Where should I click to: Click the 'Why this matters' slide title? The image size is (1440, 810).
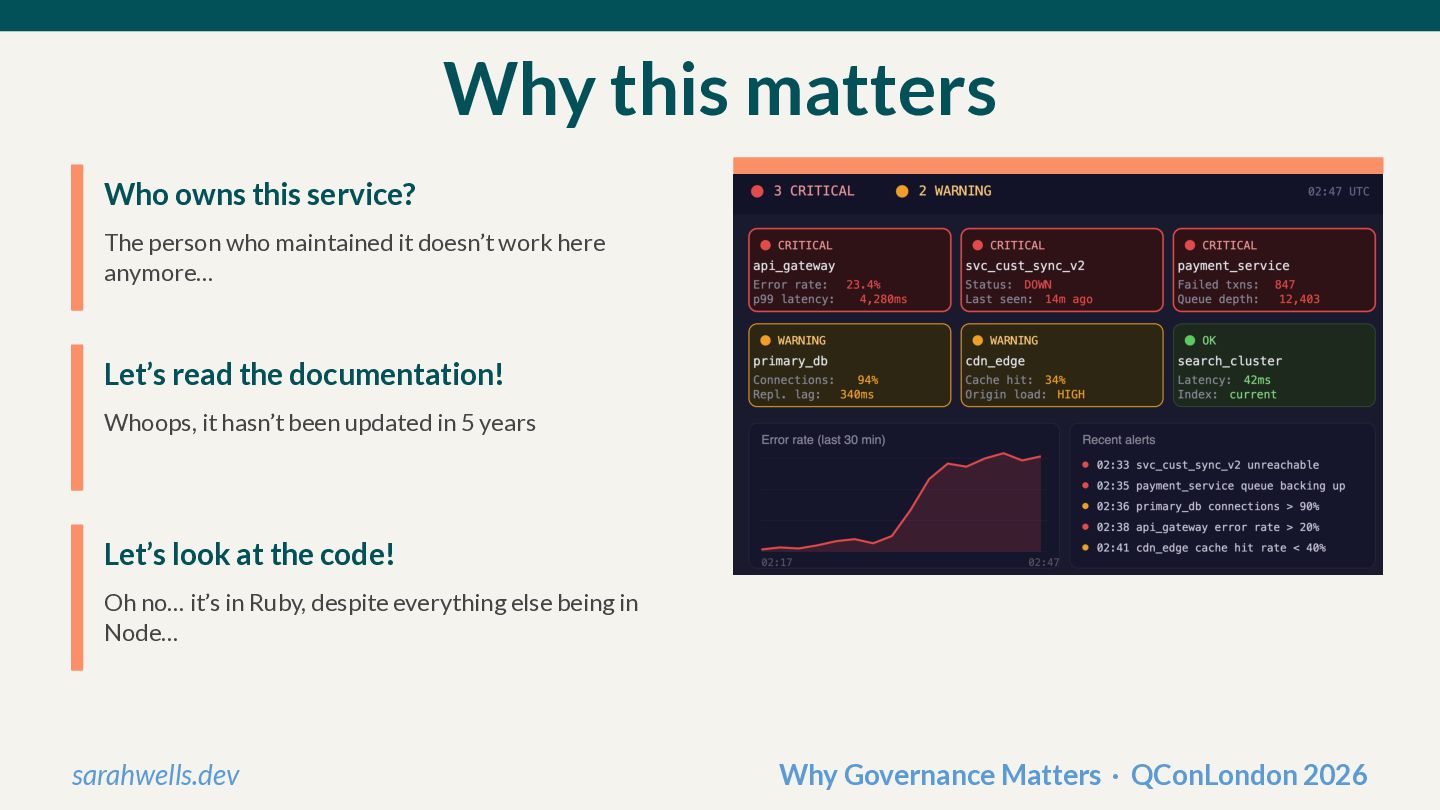pyautogui.click(x=720, y=89)
